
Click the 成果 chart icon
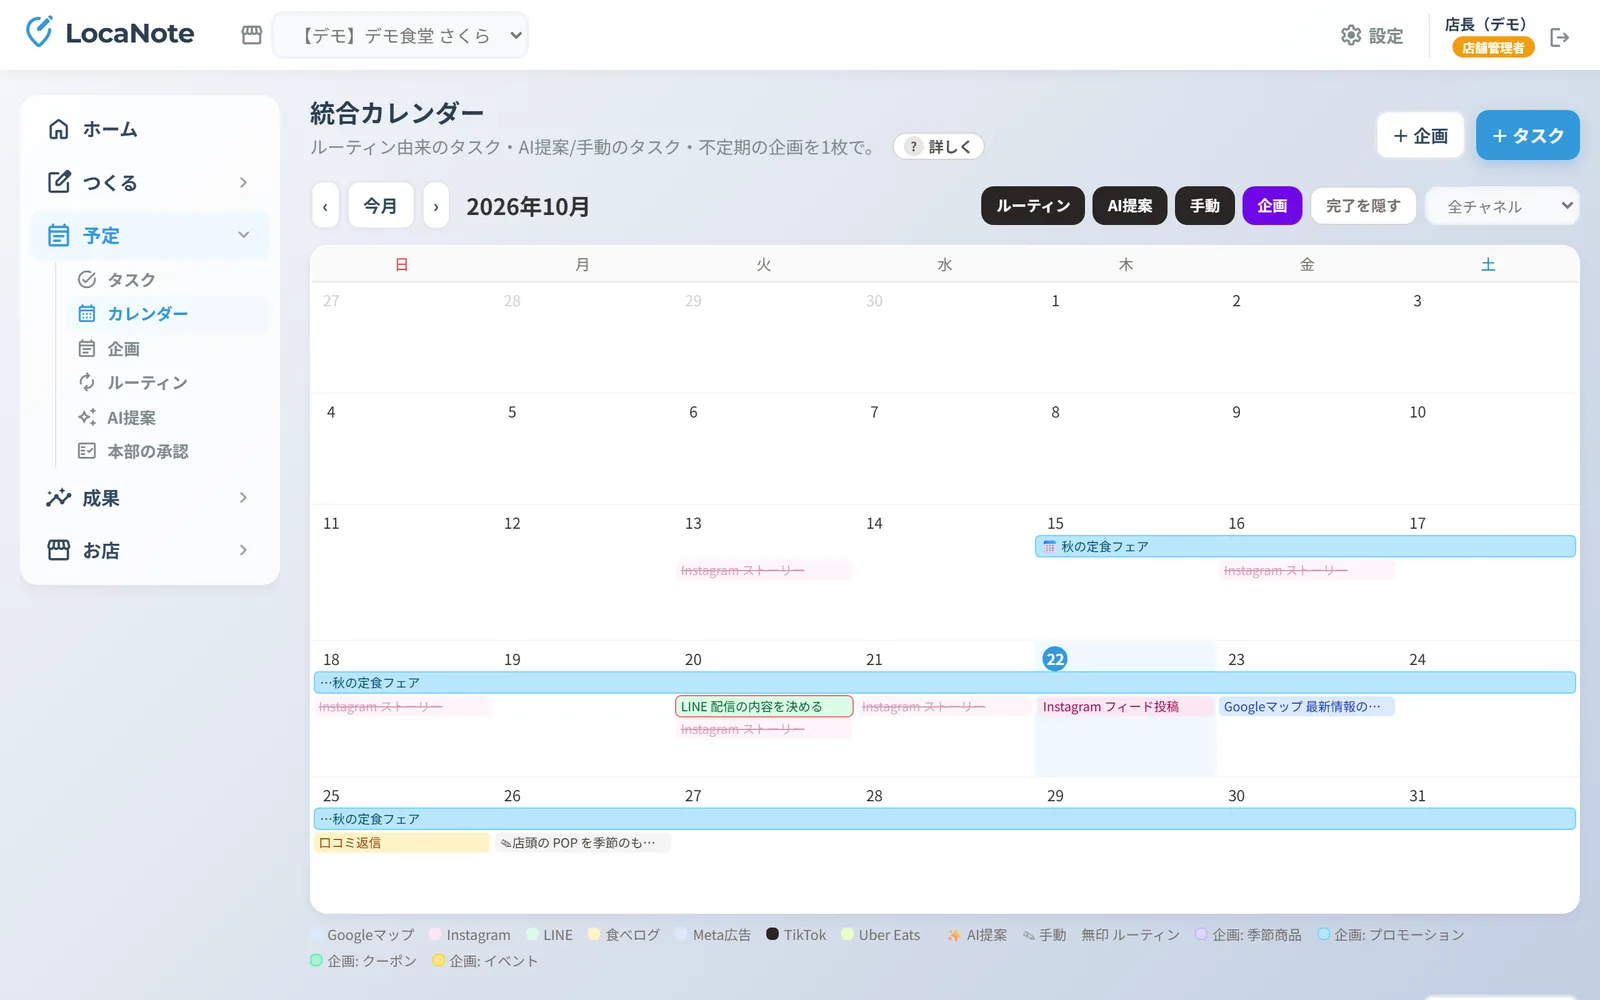59,497
